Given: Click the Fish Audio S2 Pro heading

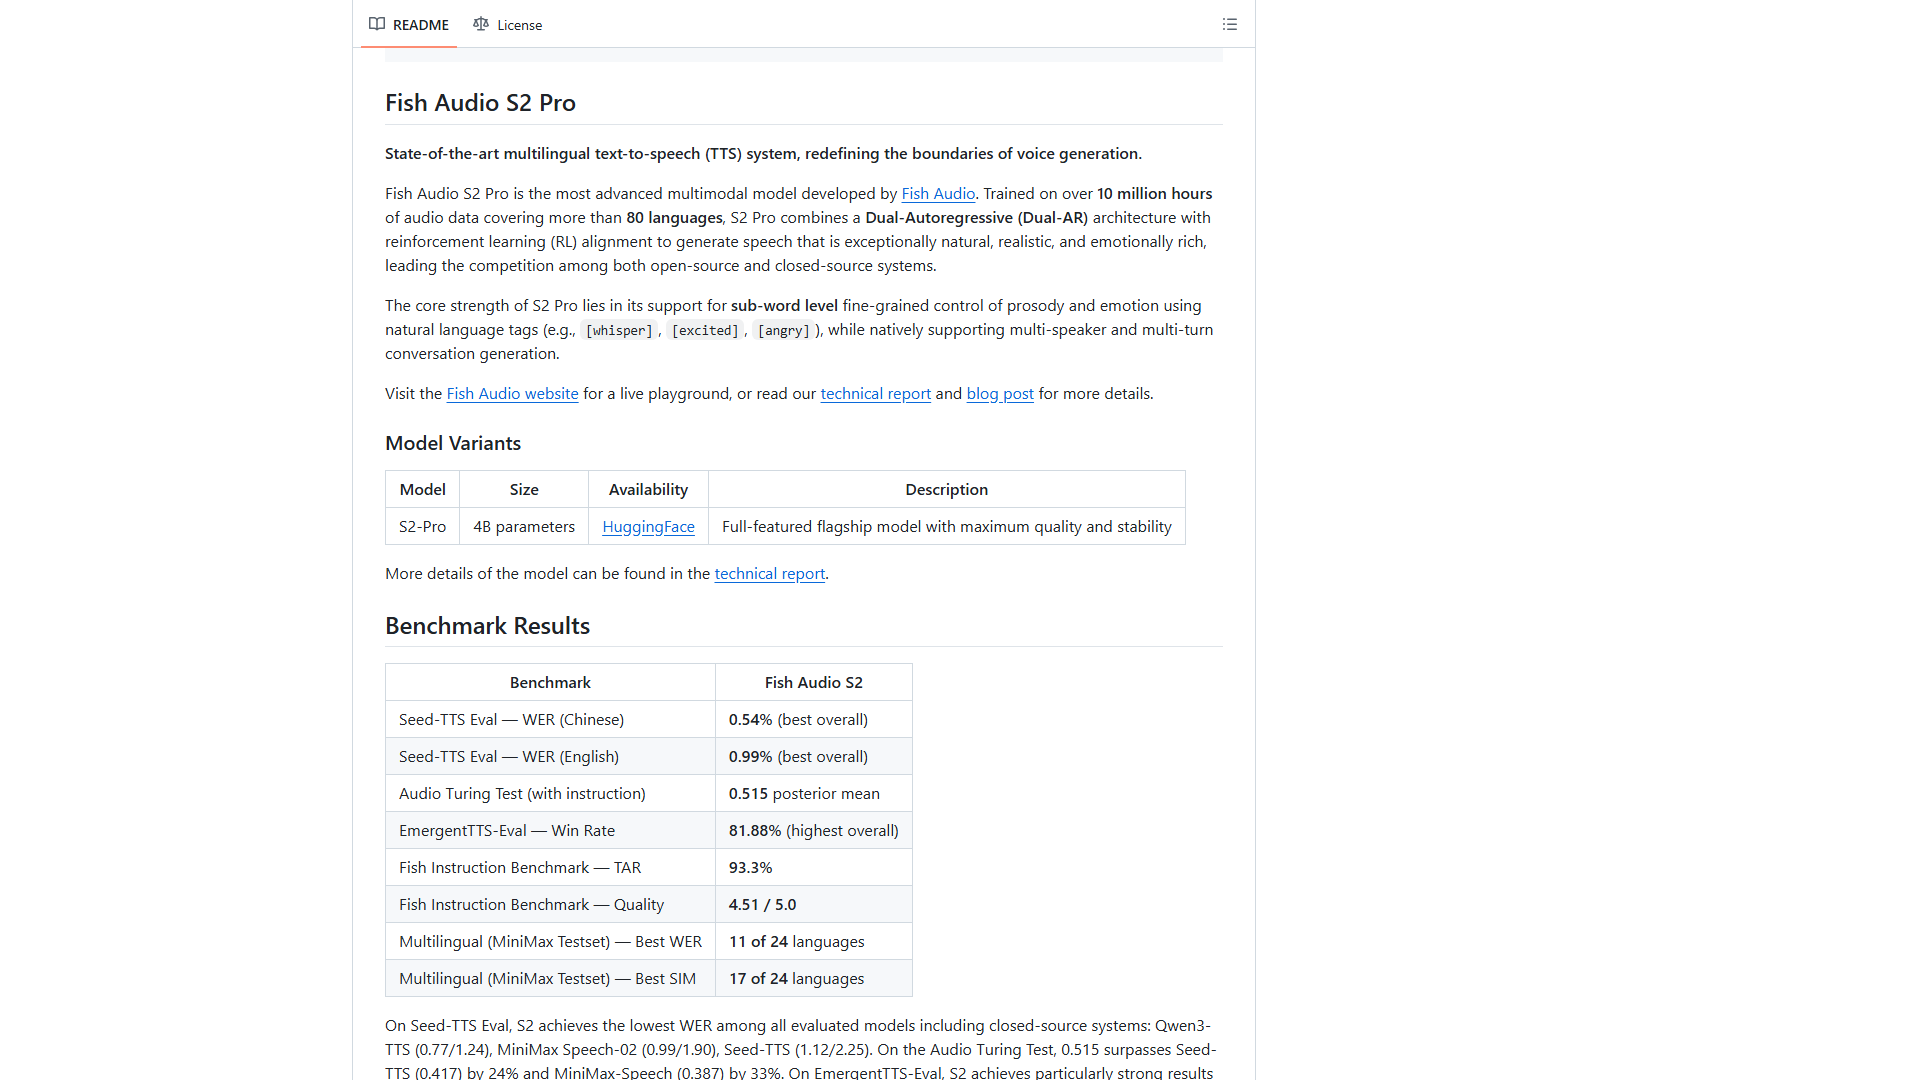Looking at the screenshot, I should click(480, 103).
